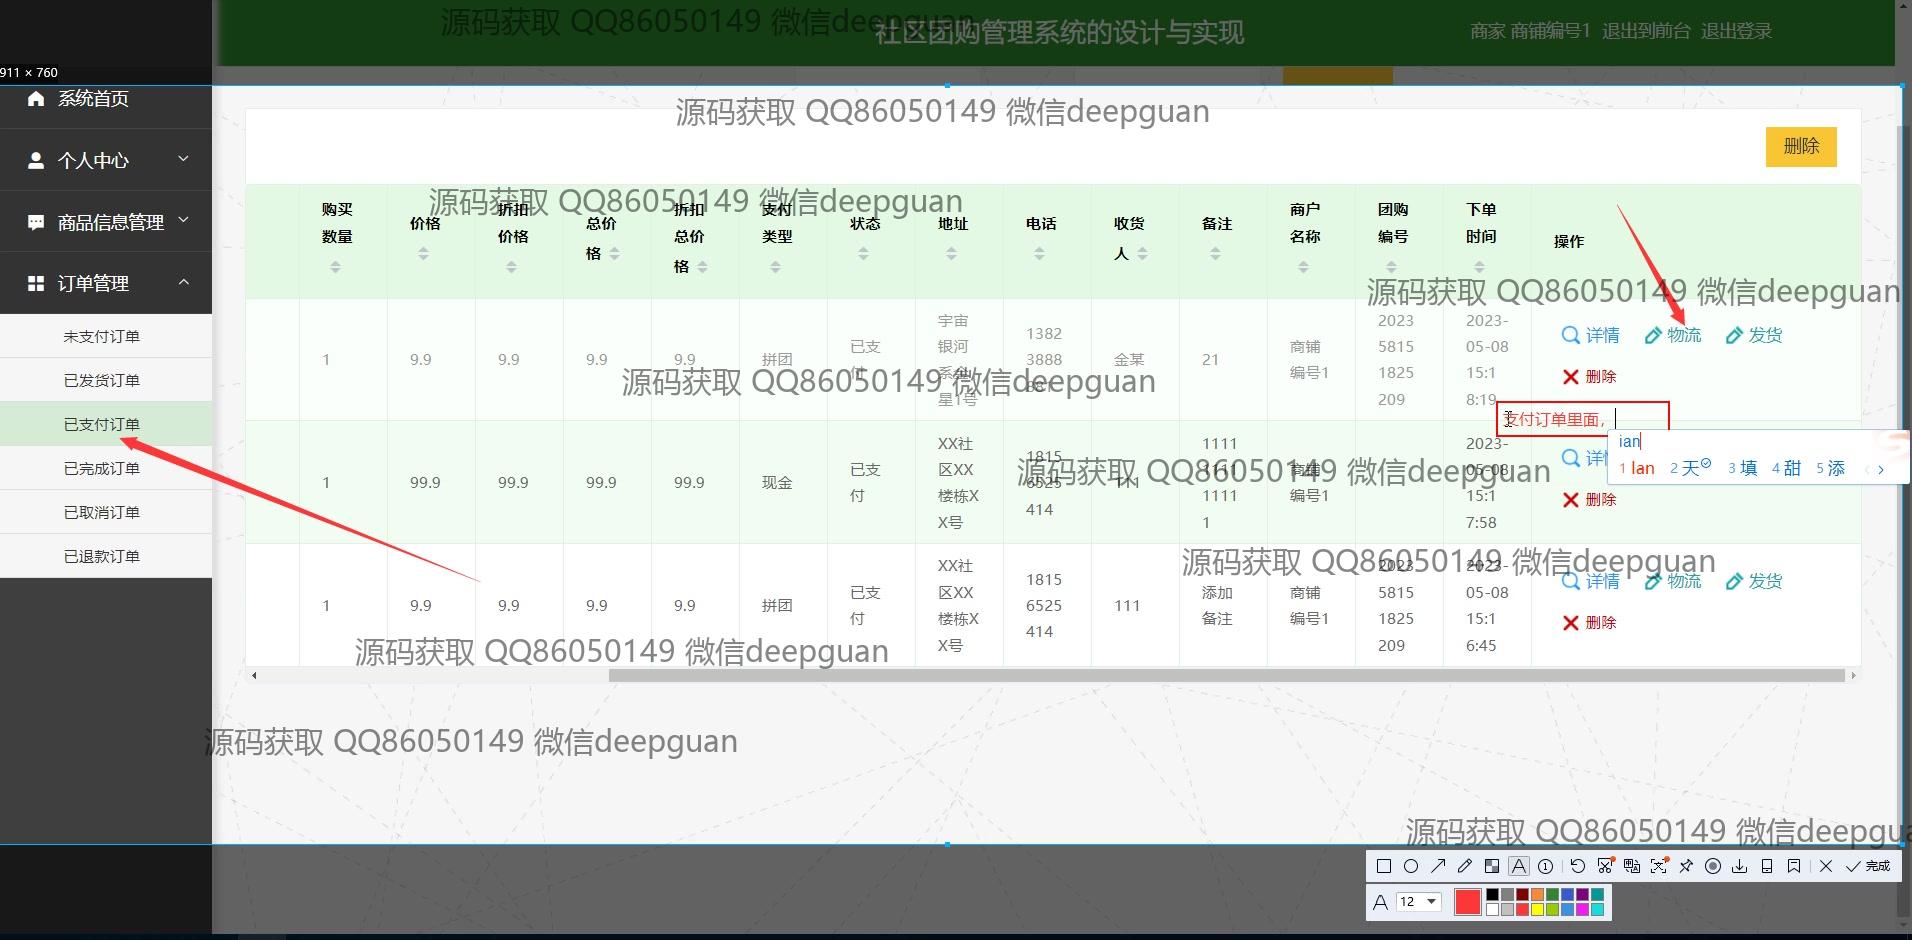Pick the arrow annotation tool
This screenshot has width=1912, height=940.
coord(1438,866)
